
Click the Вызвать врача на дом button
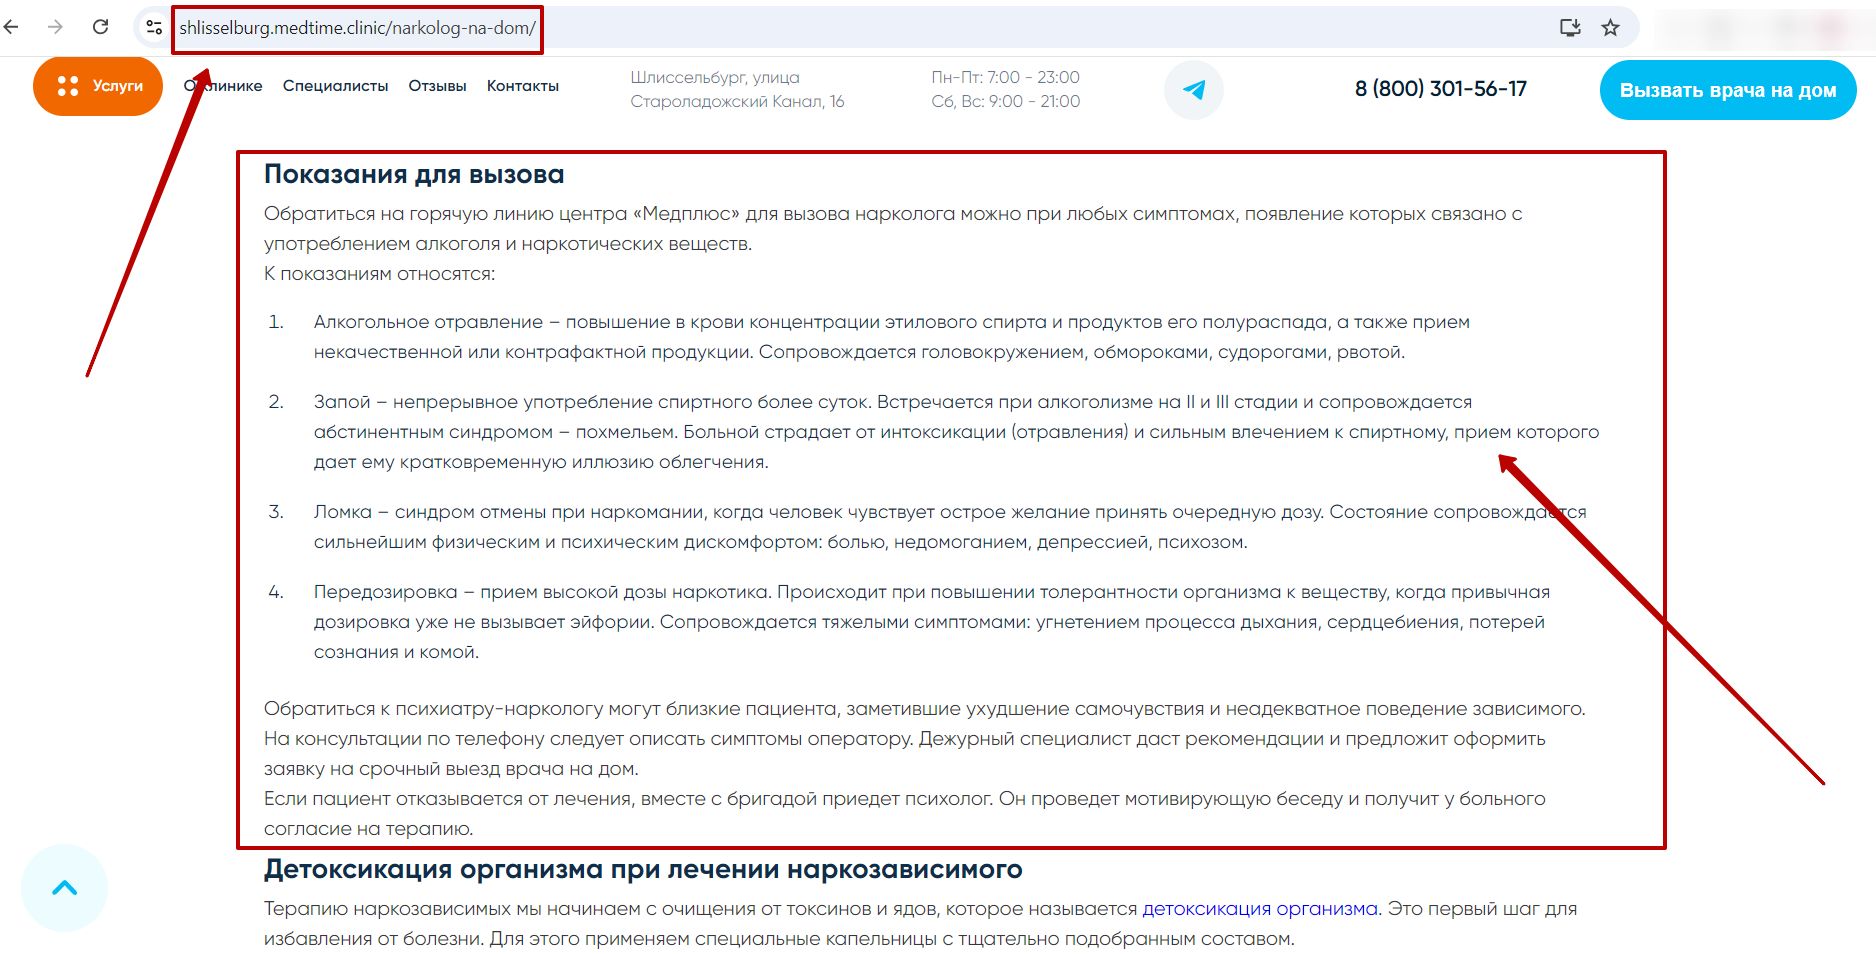point(1728,90)
